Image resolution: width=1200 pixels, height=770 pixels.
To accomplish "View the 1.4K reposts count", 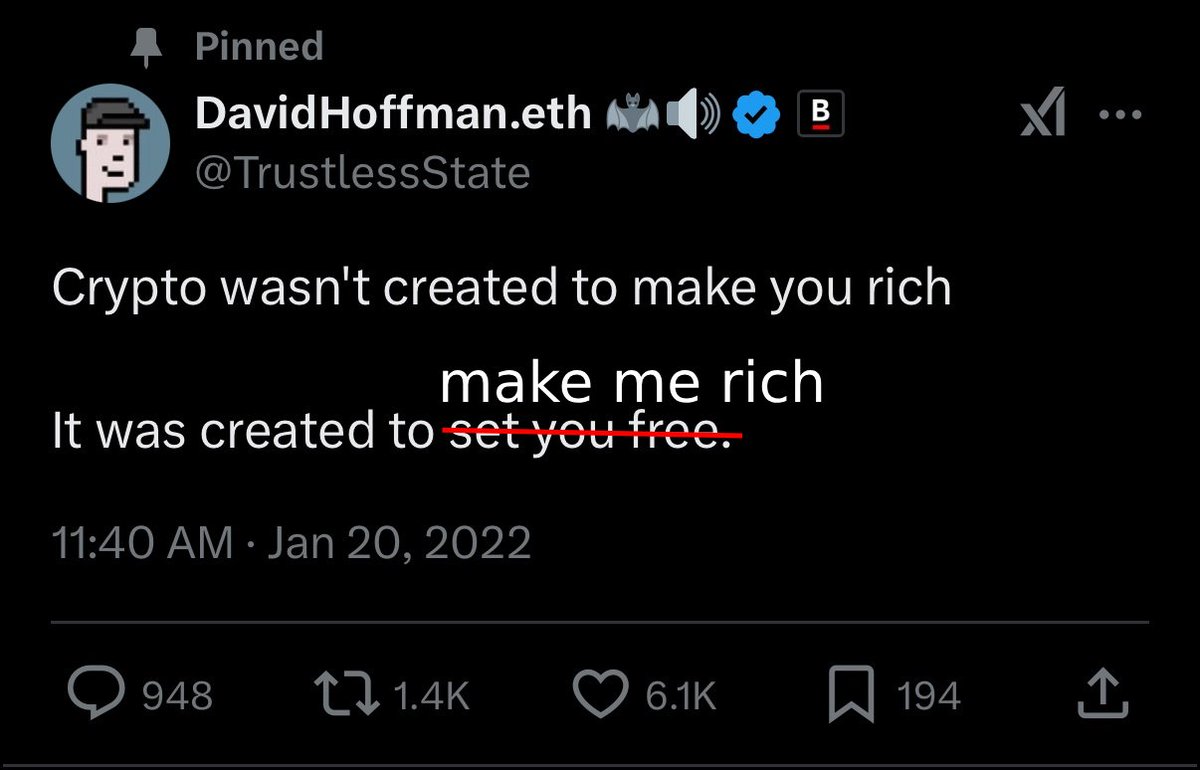I will point(432,695).
